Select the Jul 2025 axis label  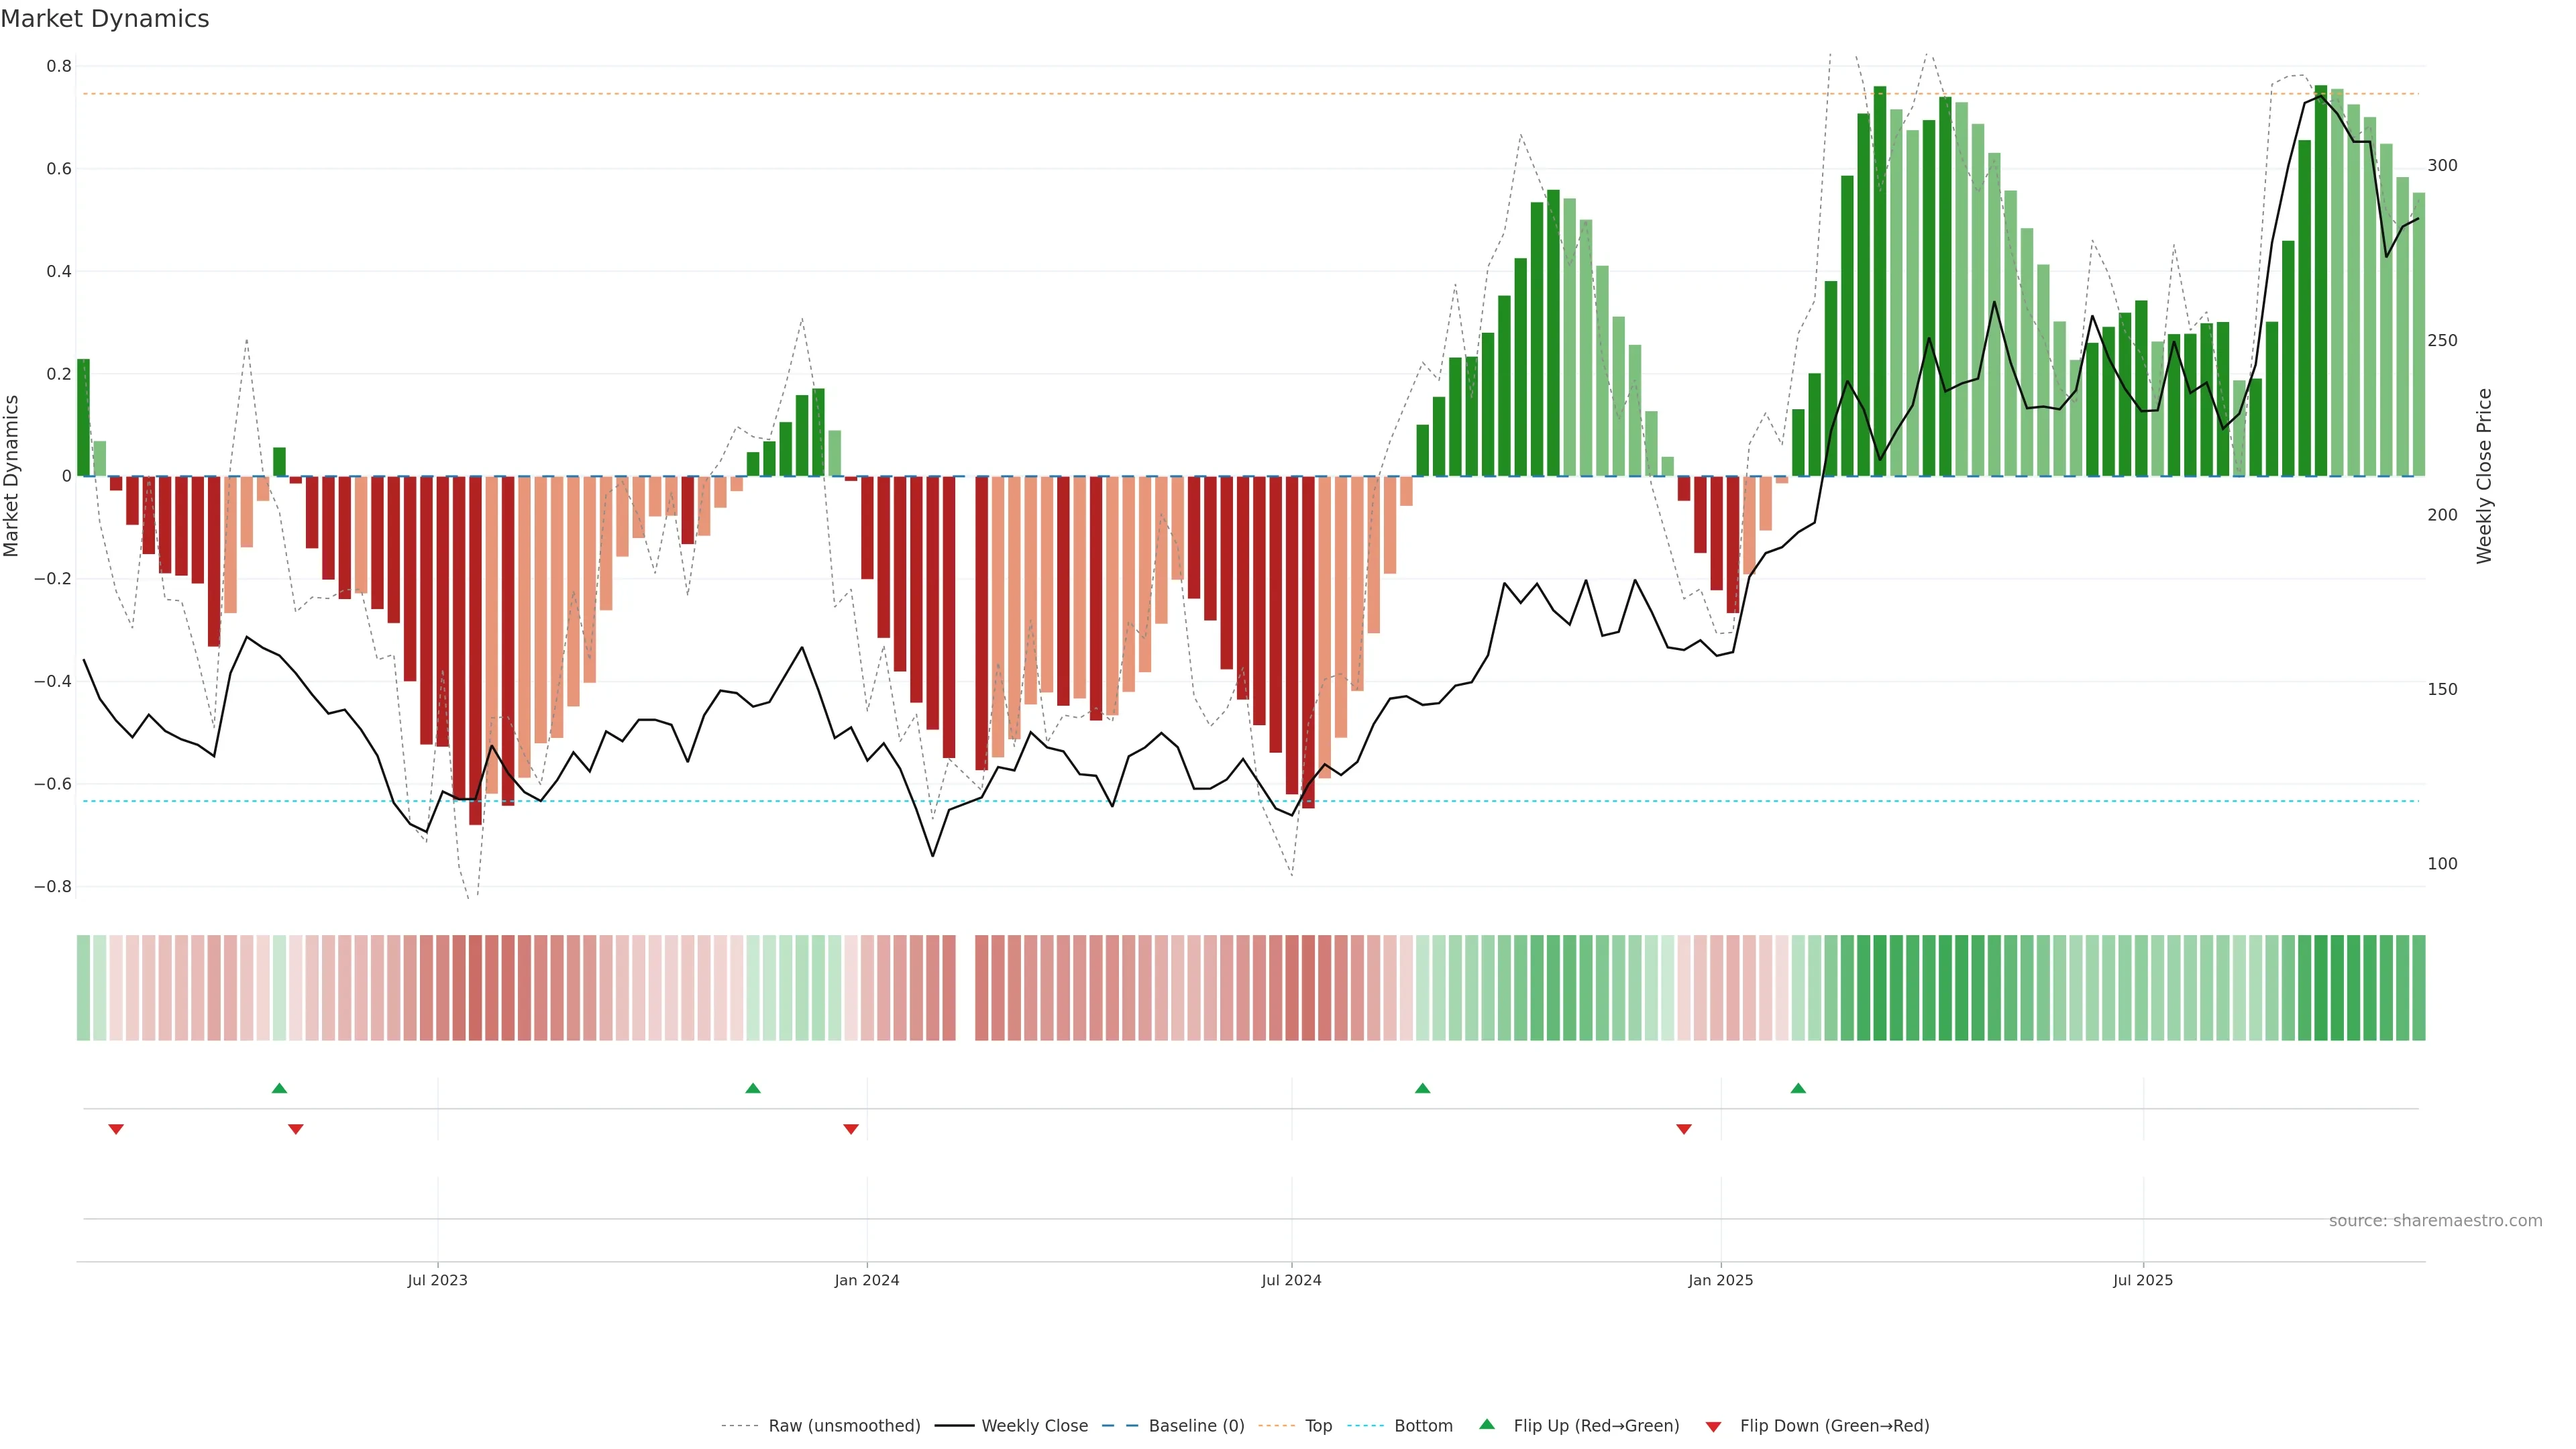point(2142,1280)
